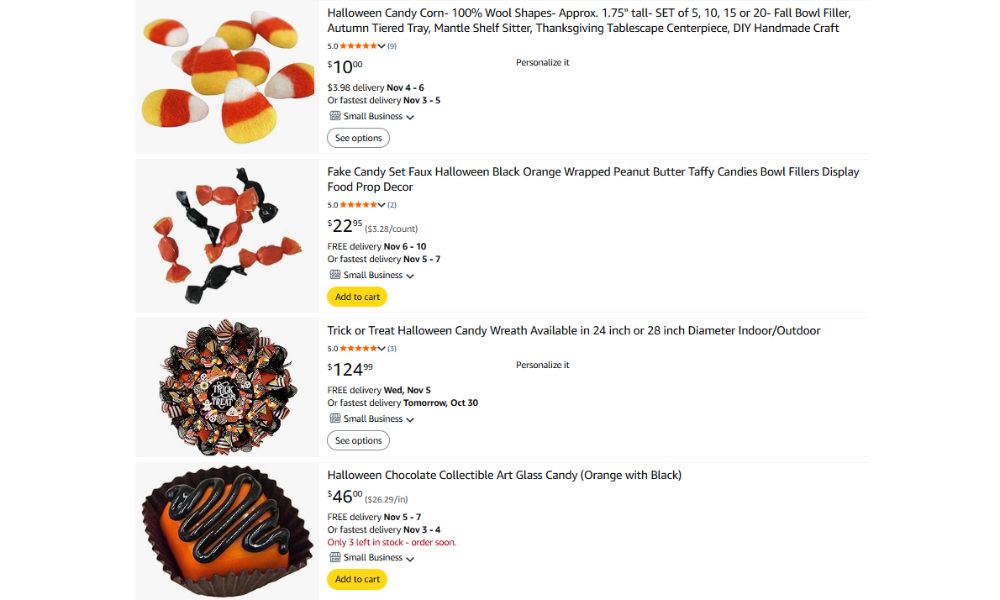Click the Small Business storefront icon for the candy wreath
Viewport: 1000px width, 600px height.
tap(334, 419)
